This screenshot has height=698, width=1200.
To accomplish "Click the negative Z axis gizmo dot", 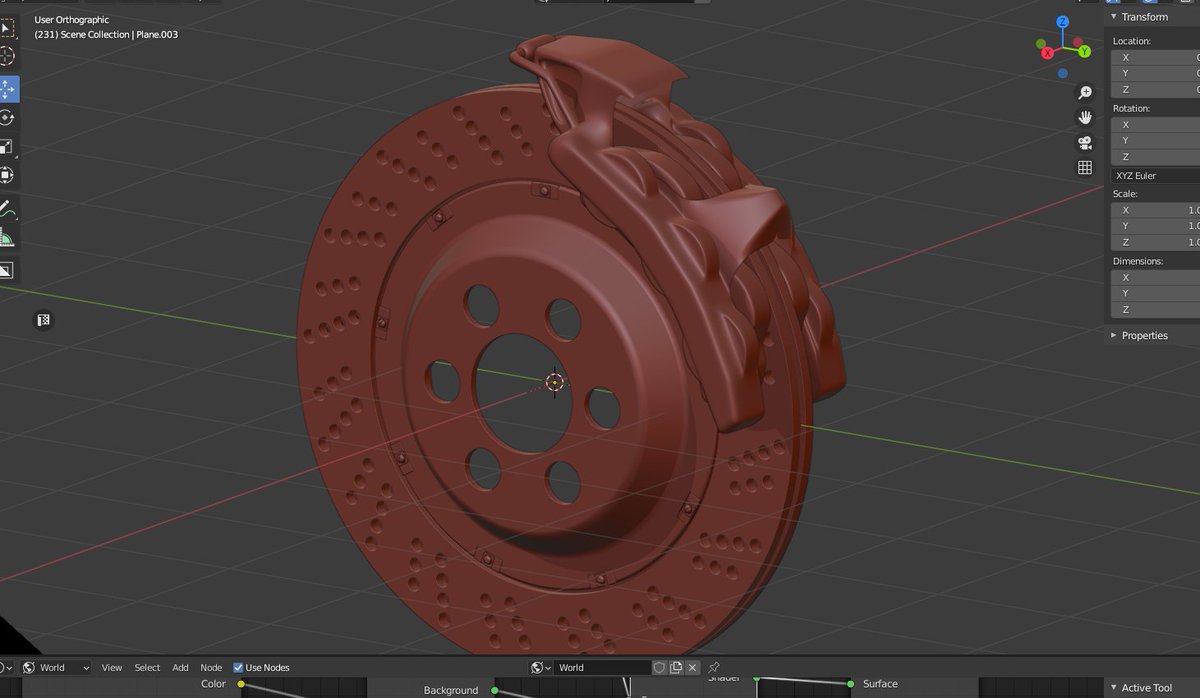I will pyautogui.click(x=1062, y=73).
